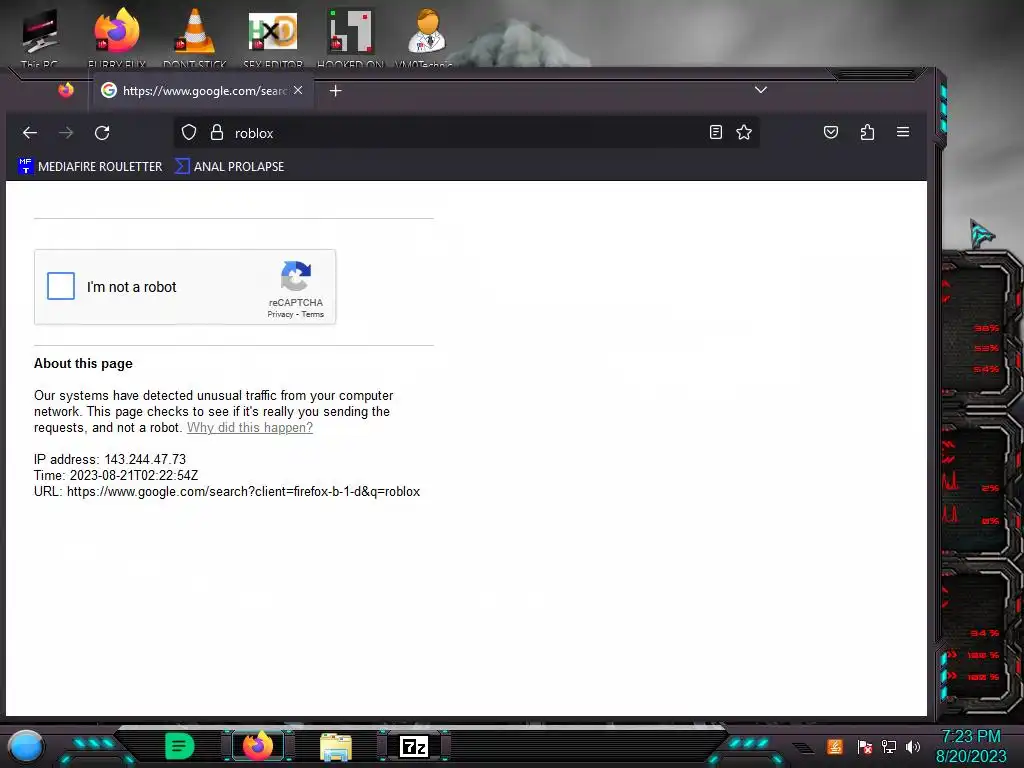Click the Java tray icon
Viewport: 1024px width, 768px height.
pyautogui.click(x=835, y=746)
